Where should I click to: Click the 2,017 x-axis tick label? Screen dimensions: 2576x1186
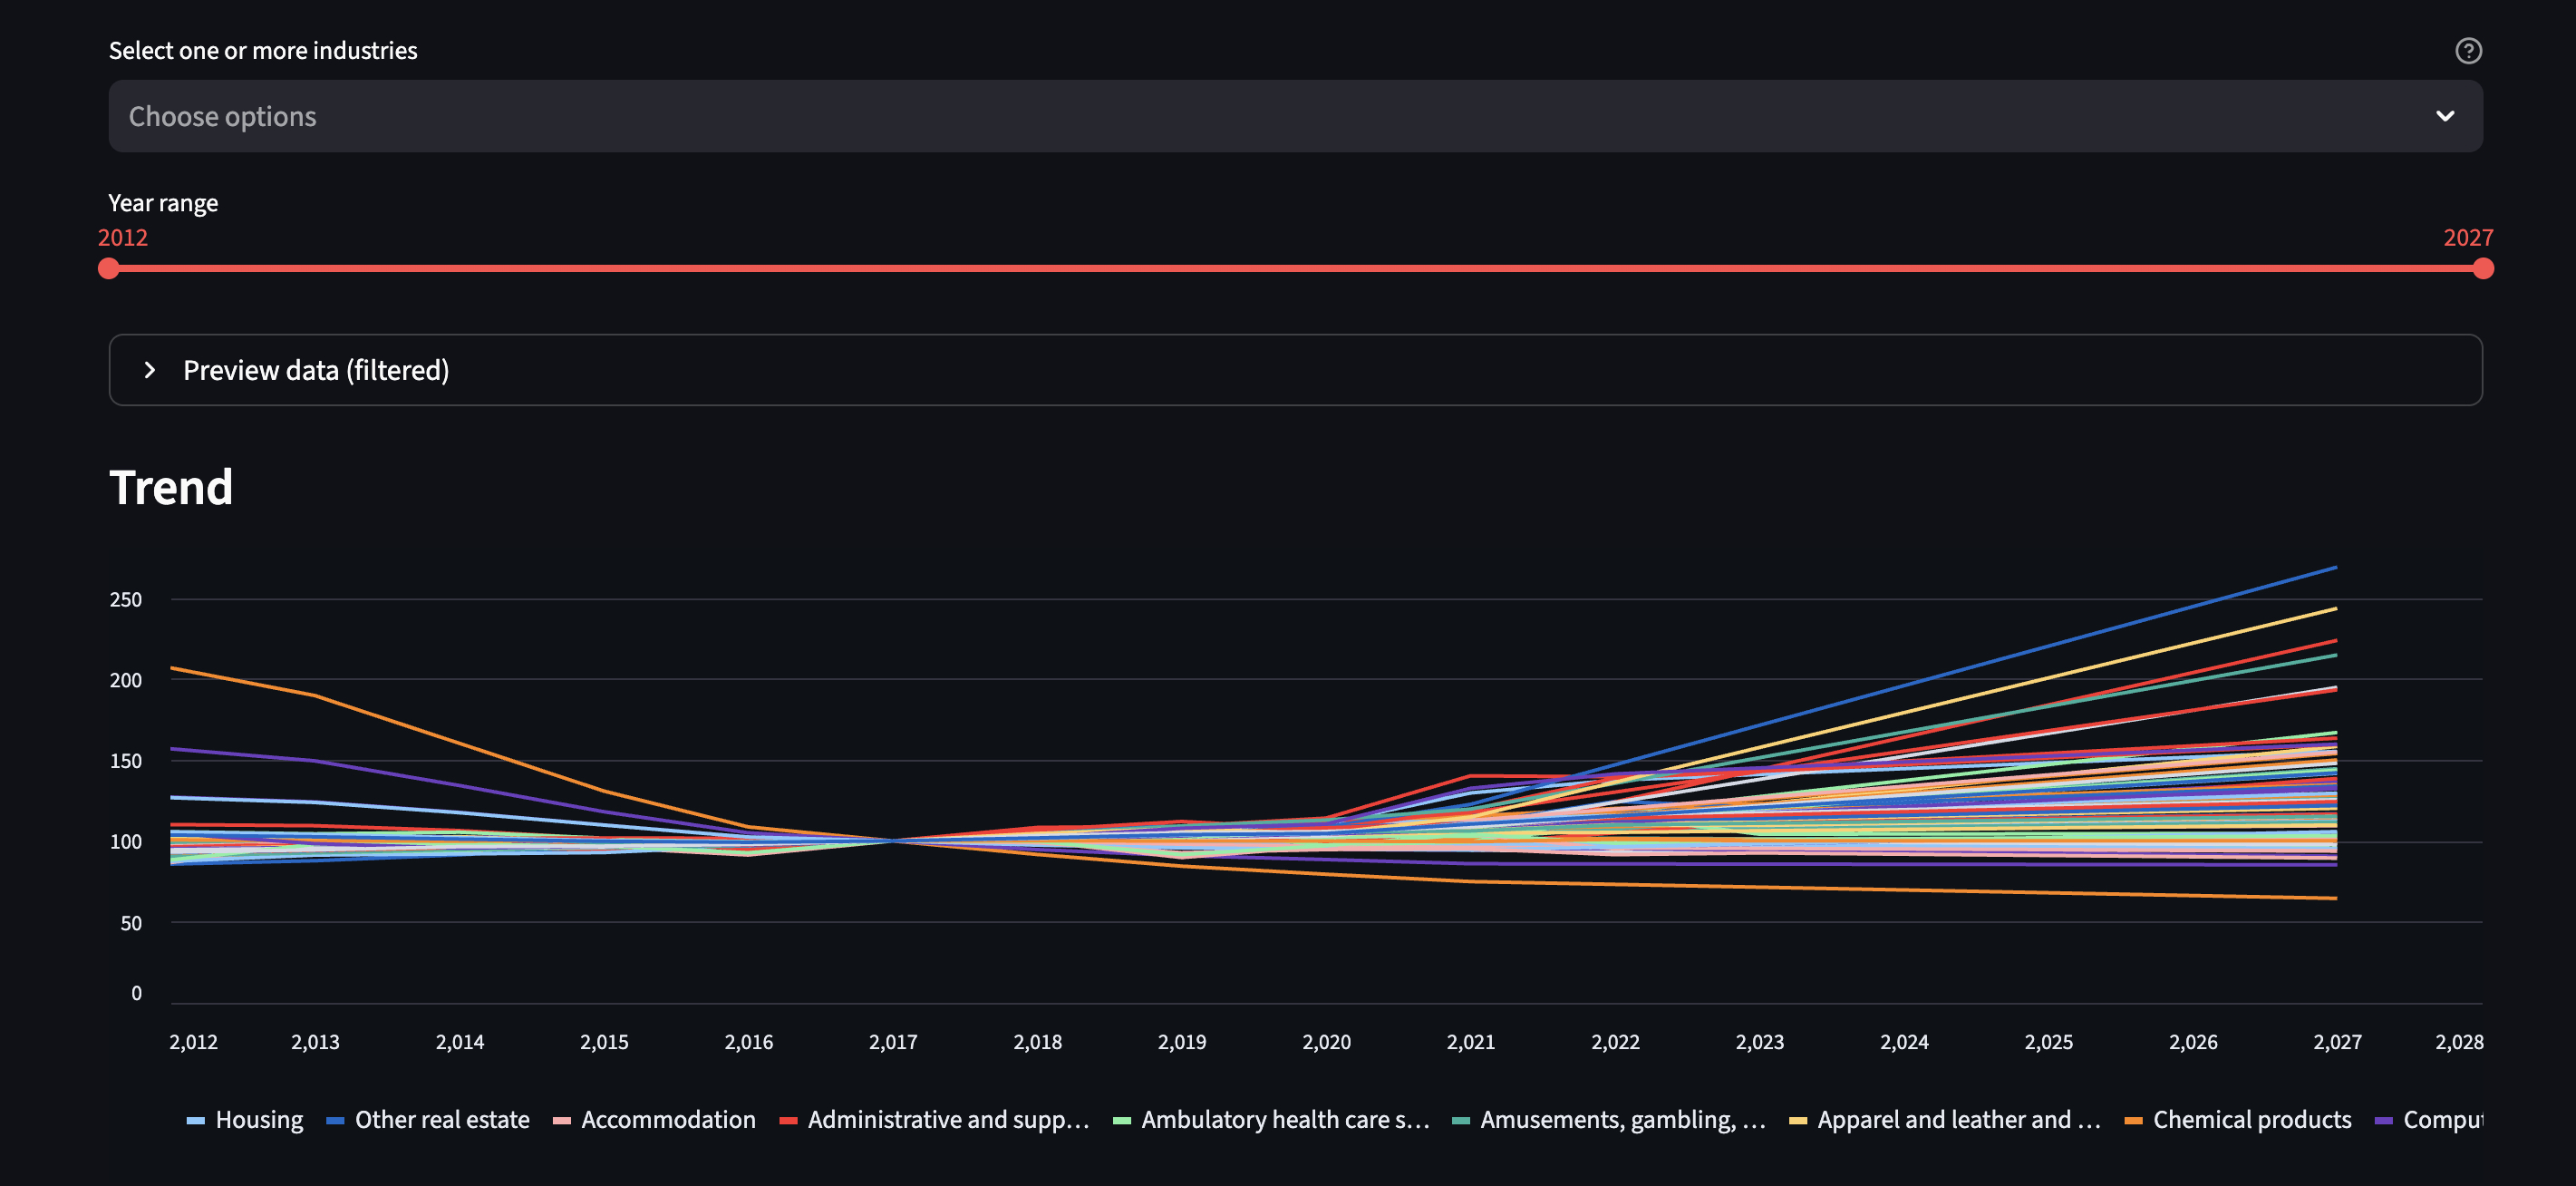(x=892, y=1042)
